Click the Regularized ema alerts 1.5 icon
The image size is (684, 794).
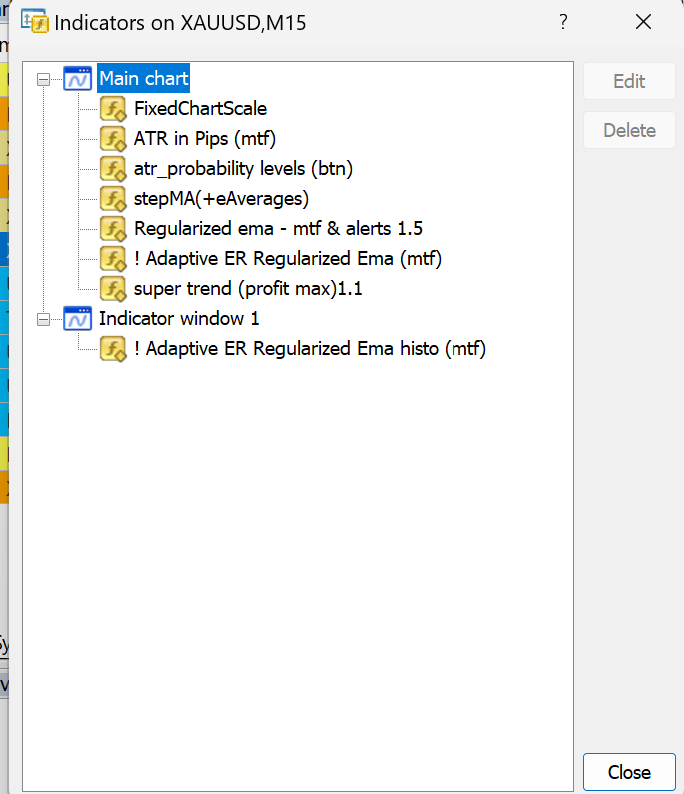(113, 229)
